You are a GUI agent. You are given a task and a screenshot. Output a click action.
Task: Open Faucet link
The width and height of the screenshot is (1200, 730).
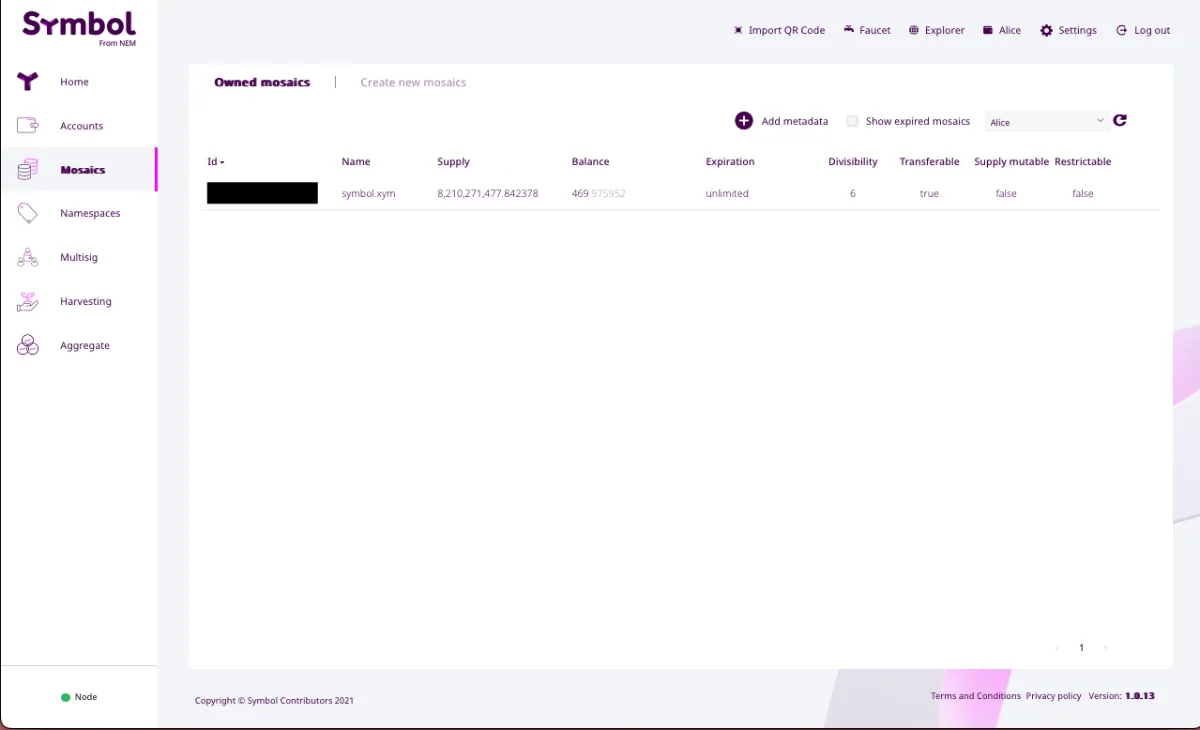pyautogui.click(x=875, y=30)
